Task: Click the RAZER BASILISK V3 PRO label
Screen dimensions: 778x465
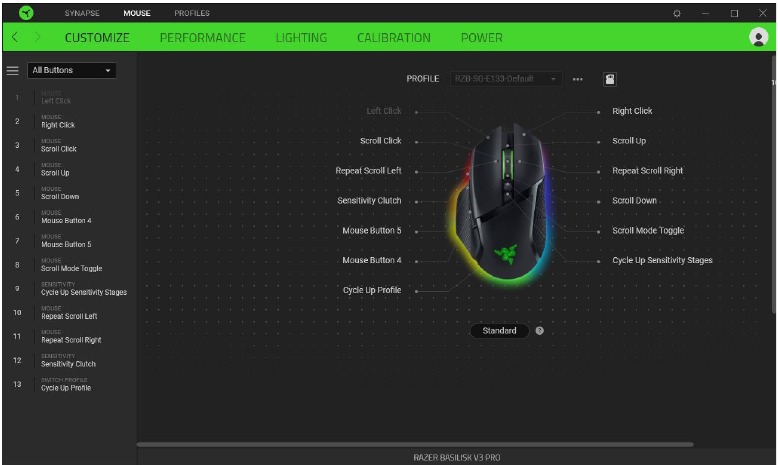Action: tap(457, 458)
